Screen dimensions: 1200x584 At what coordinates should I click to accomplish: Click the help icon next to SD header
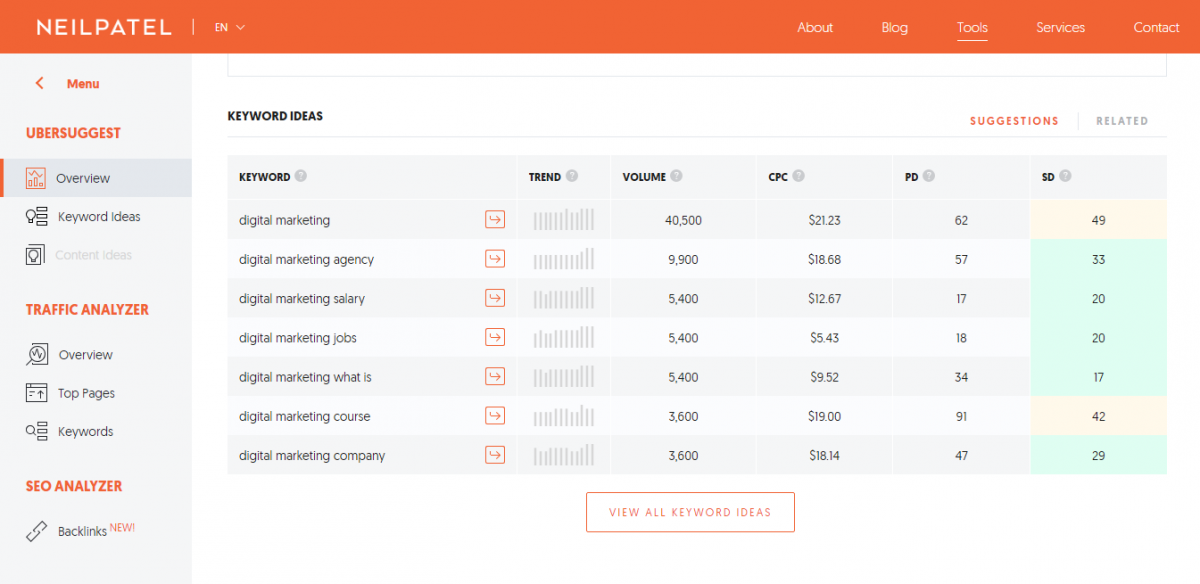[1065, 176]
